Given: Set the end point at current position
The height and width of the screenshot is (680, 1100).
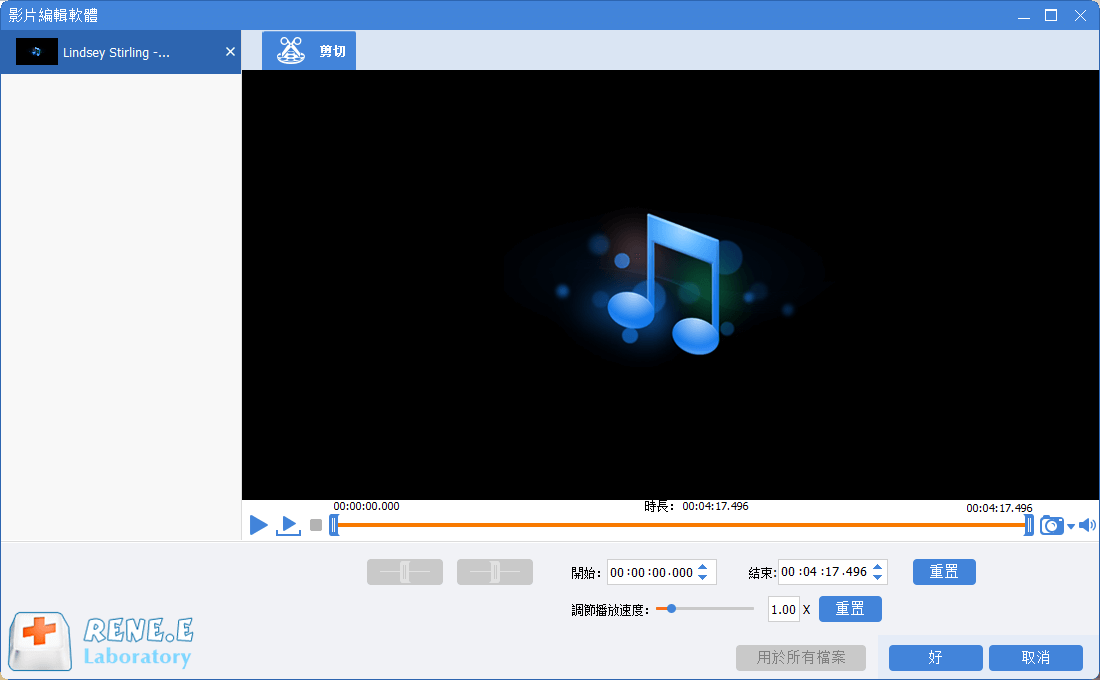Looking at the screenshot, I should pyautogui.click(x=495, y=572).
